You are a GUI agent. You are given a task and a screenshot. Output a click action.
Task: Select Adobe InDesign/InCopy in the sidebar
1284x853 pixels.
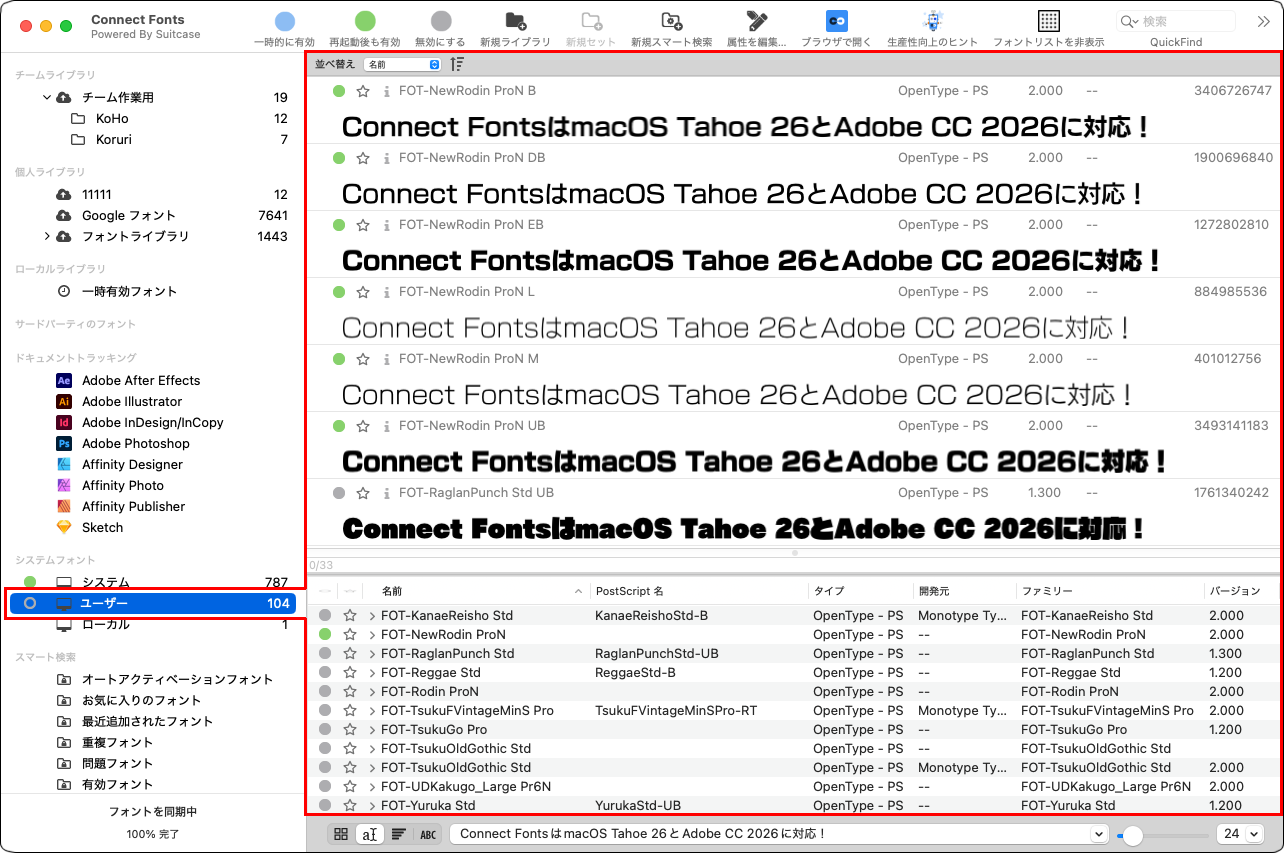(x=153, y=422)
